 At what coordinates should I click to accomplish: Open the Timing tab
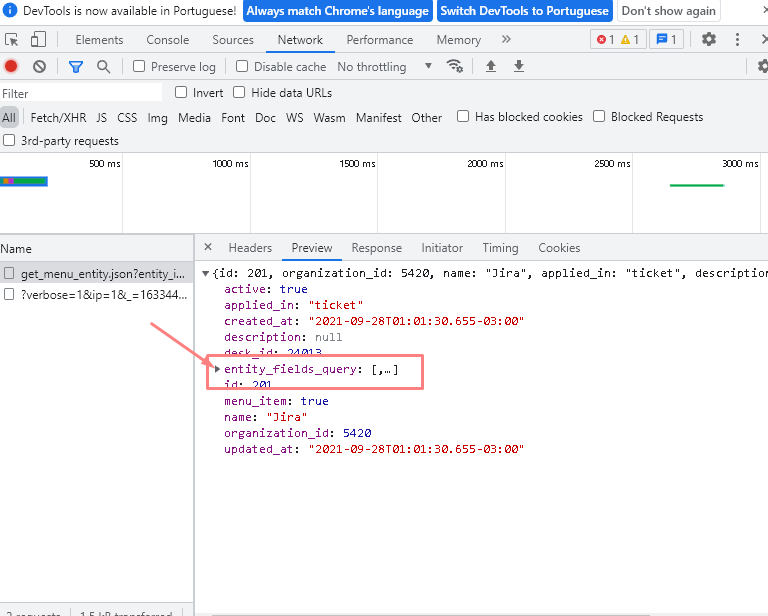tap(500, 248)
